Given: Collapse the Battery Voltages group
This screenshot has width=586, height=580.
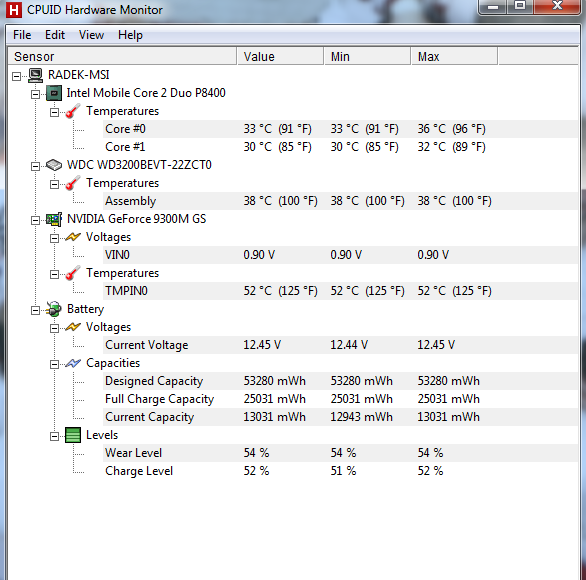Looking at the screenshot, I should [54, 328].
